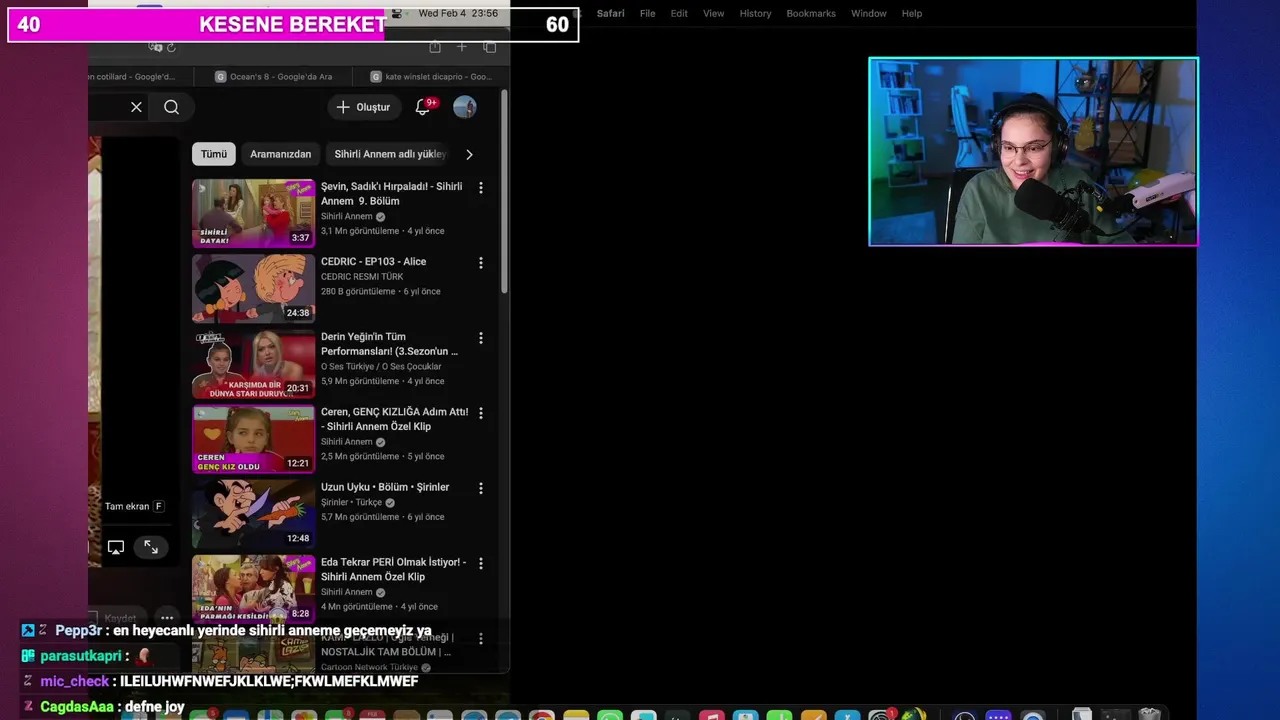
Task: Open 'Eda Tekrar PERİ Olmak İstiyor' title
Action: point(393,569)
